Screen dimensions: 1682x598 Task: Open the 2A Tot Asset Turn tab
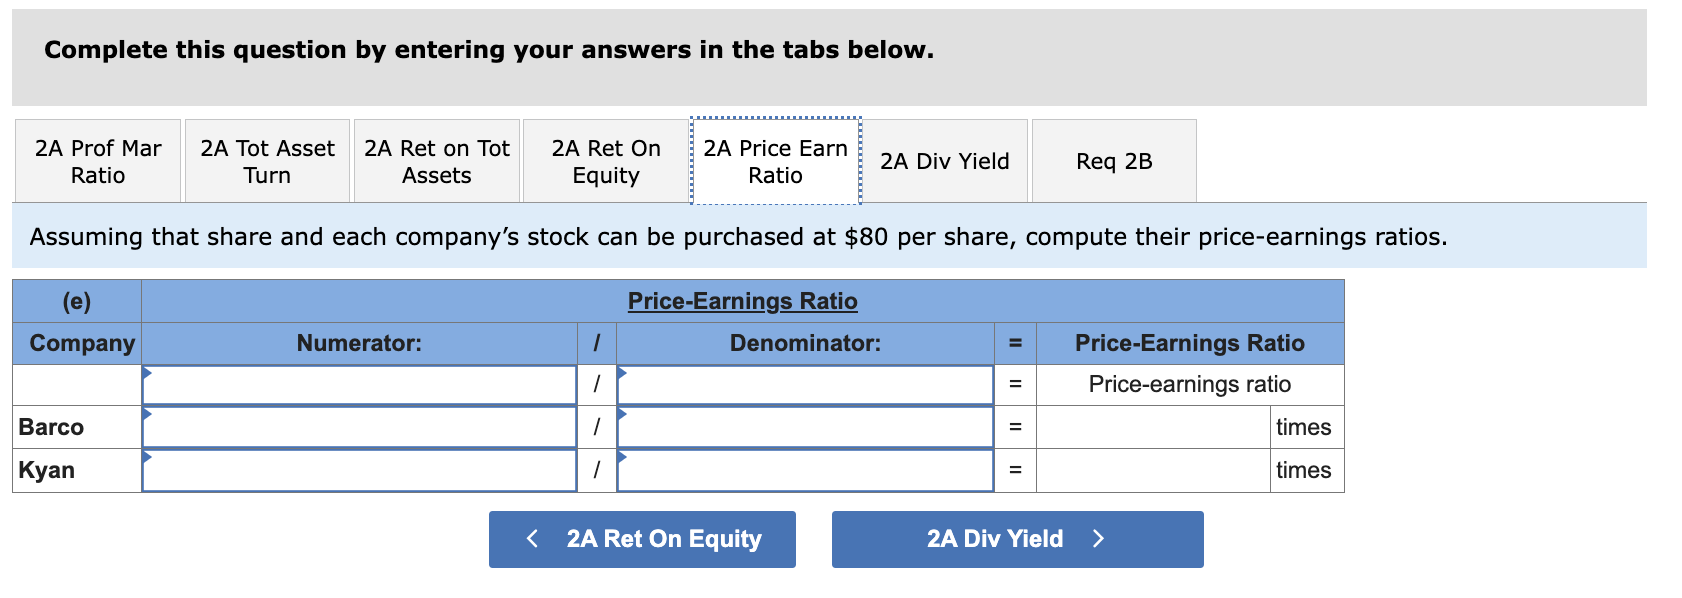266,161
